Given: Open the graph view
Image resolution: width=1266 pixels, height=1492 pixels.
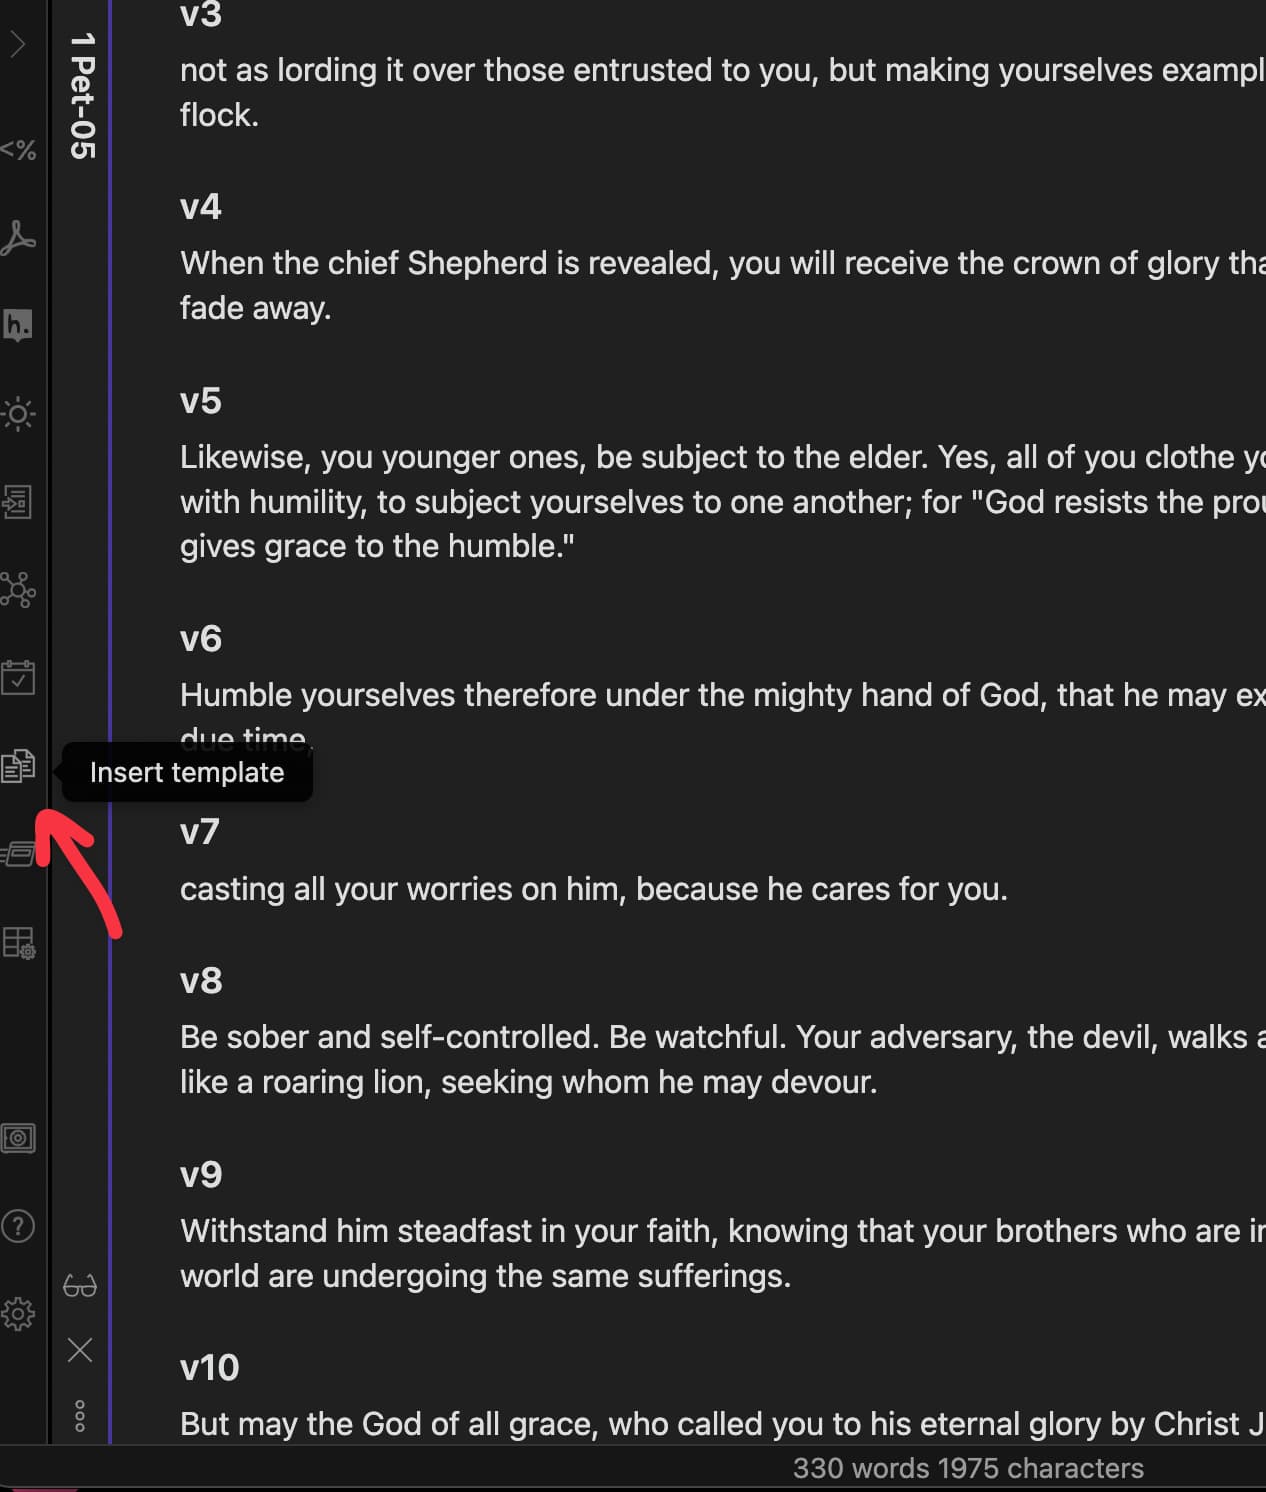Looking at the screenshot, I should click(18, 590).
